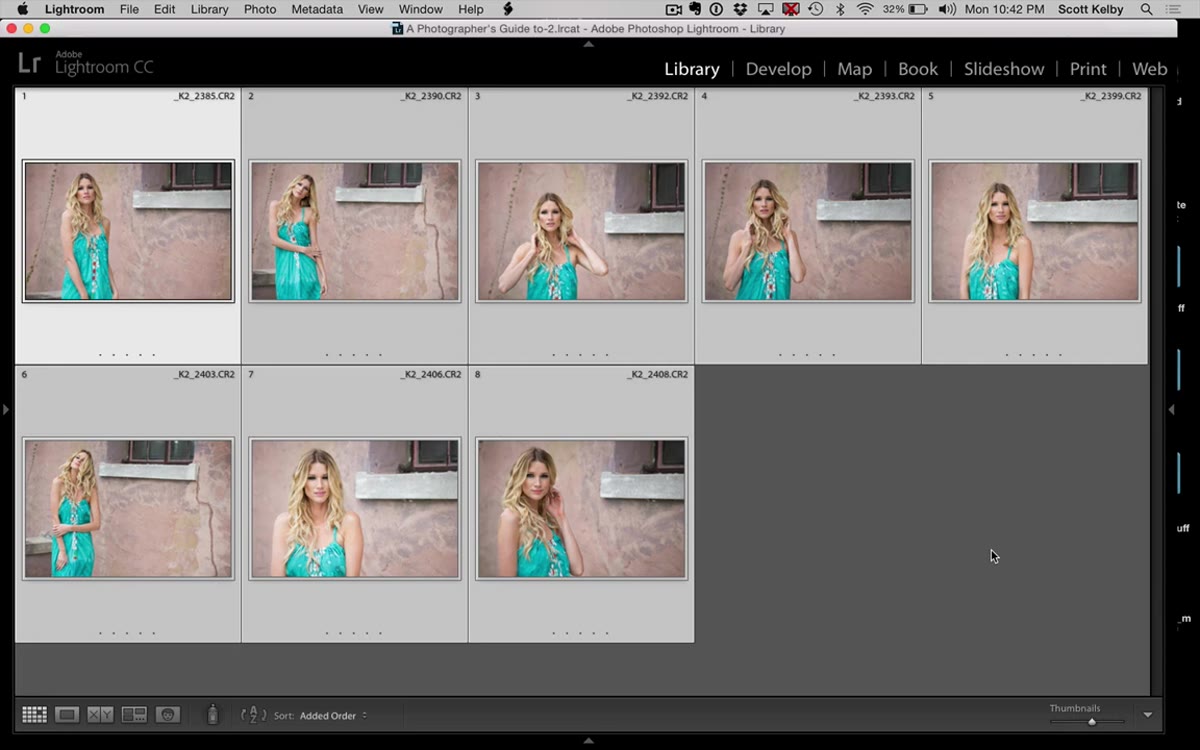Open Notification Center icon
The width and height of the screenshot is (1200, 750).
tap(1174, 9)
